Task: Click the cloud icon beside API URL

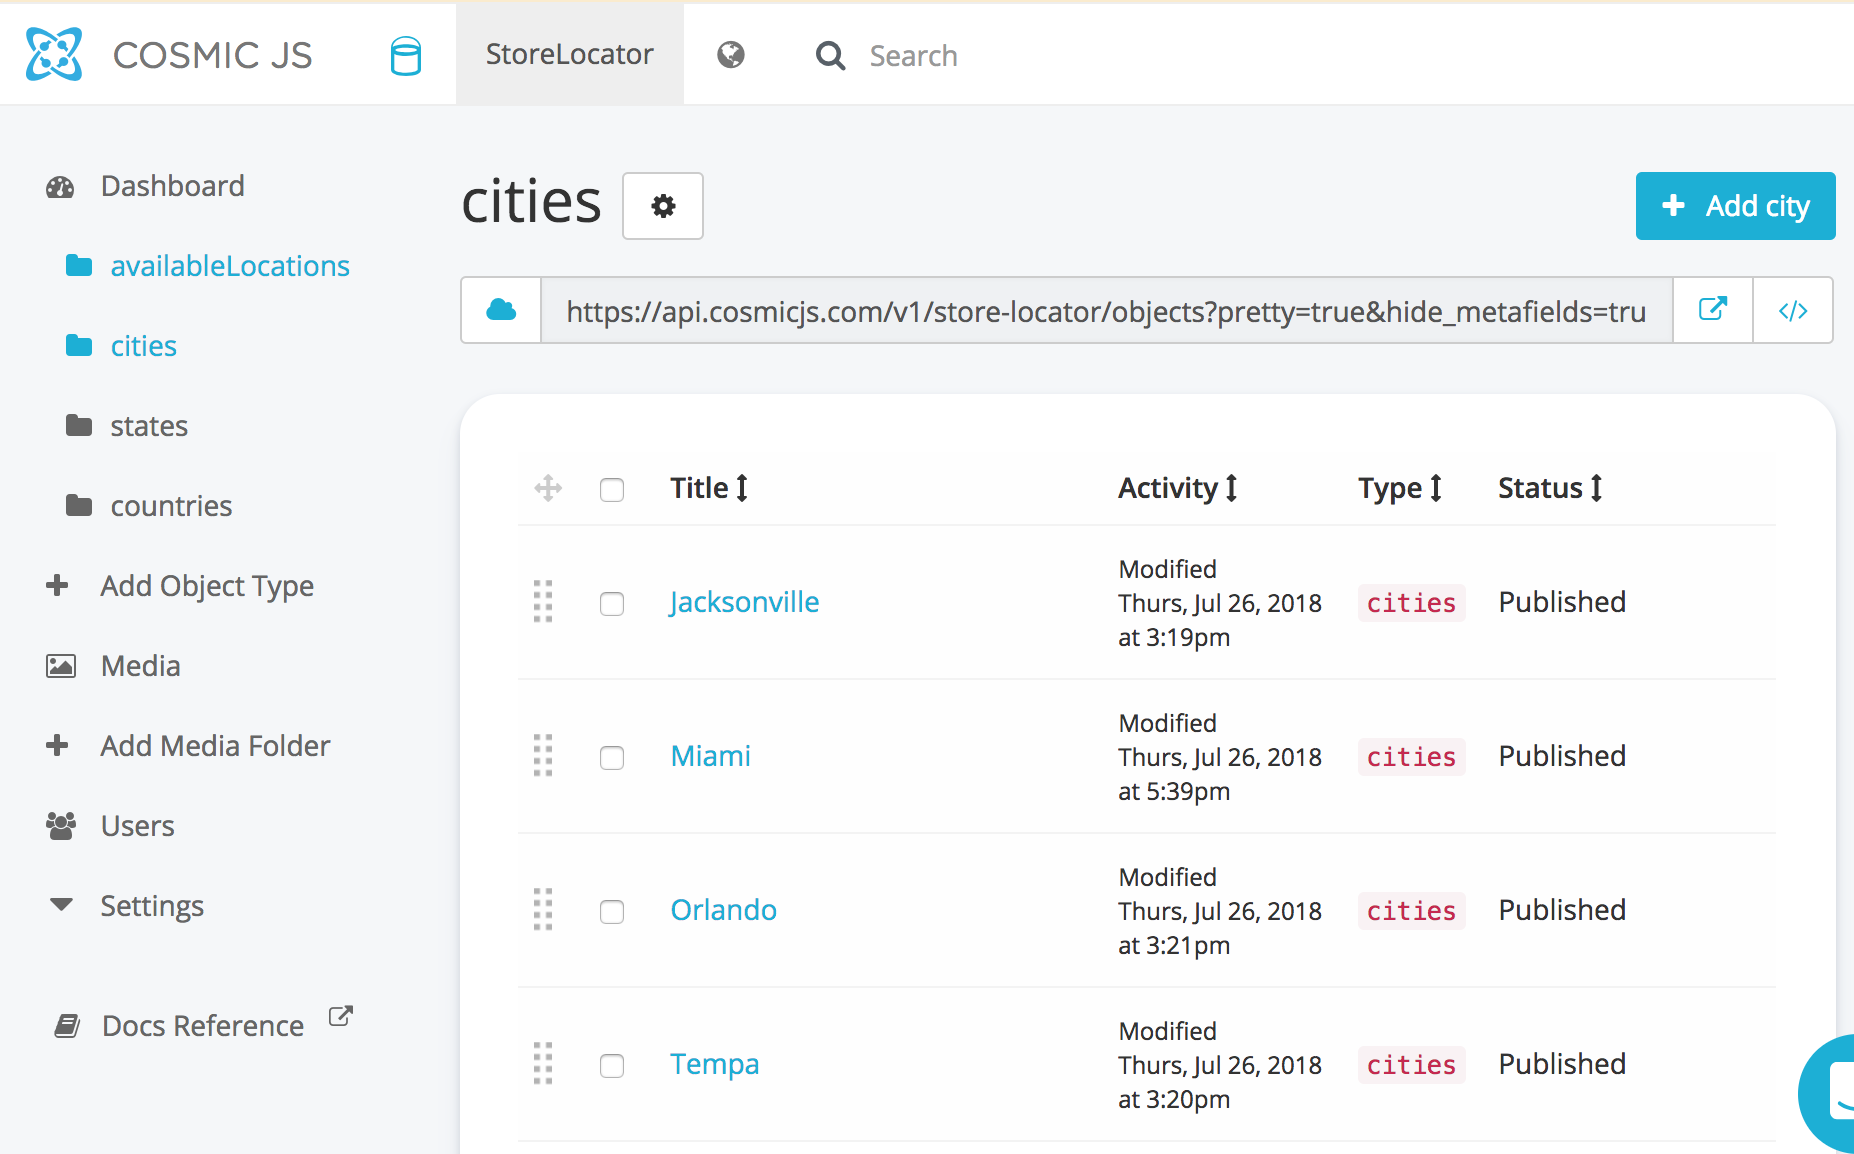Action: coord(501,310)
